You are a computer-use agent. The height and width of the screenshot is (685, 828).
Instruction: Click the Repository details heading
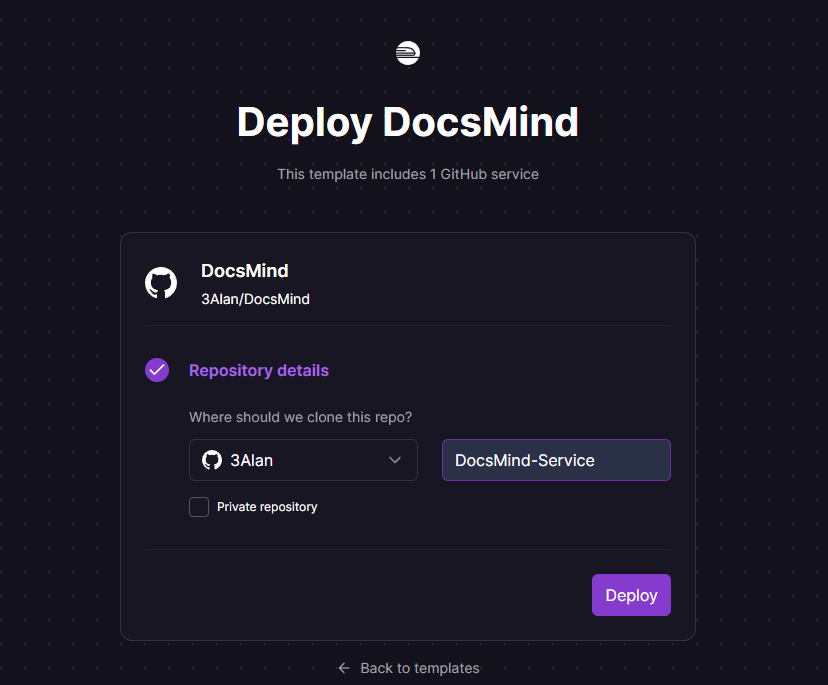click(x=259, y=370)
